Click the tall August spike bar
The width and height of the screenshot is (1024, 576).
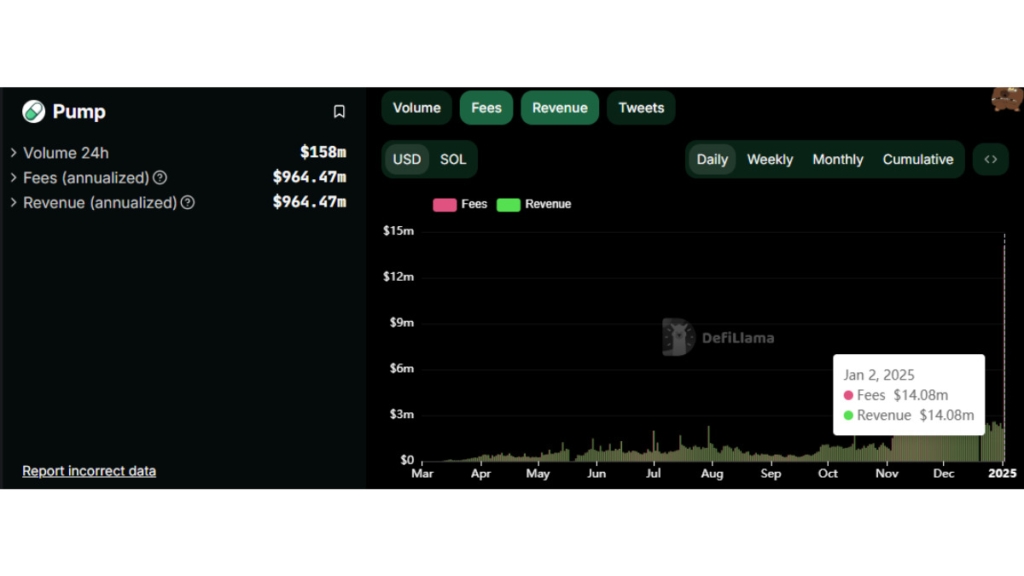coord(709,443)
